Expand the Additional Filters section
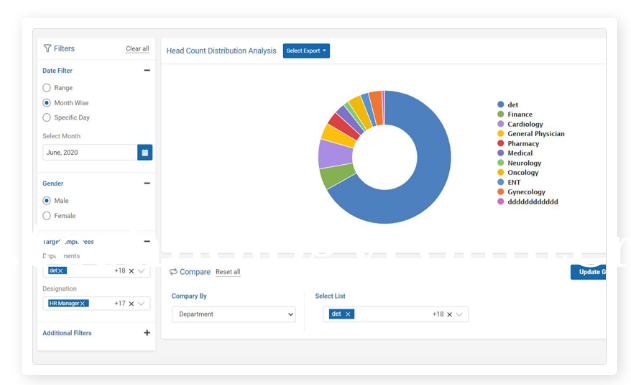The width and height of the screenshot is (631, 385). pos(147,333)
